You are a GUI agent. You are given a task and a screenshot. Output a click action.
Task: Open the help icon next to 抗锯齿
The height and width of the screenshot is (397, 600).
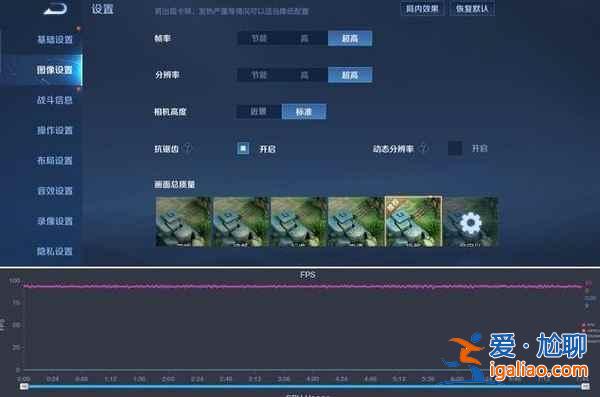tap(188, 148)
